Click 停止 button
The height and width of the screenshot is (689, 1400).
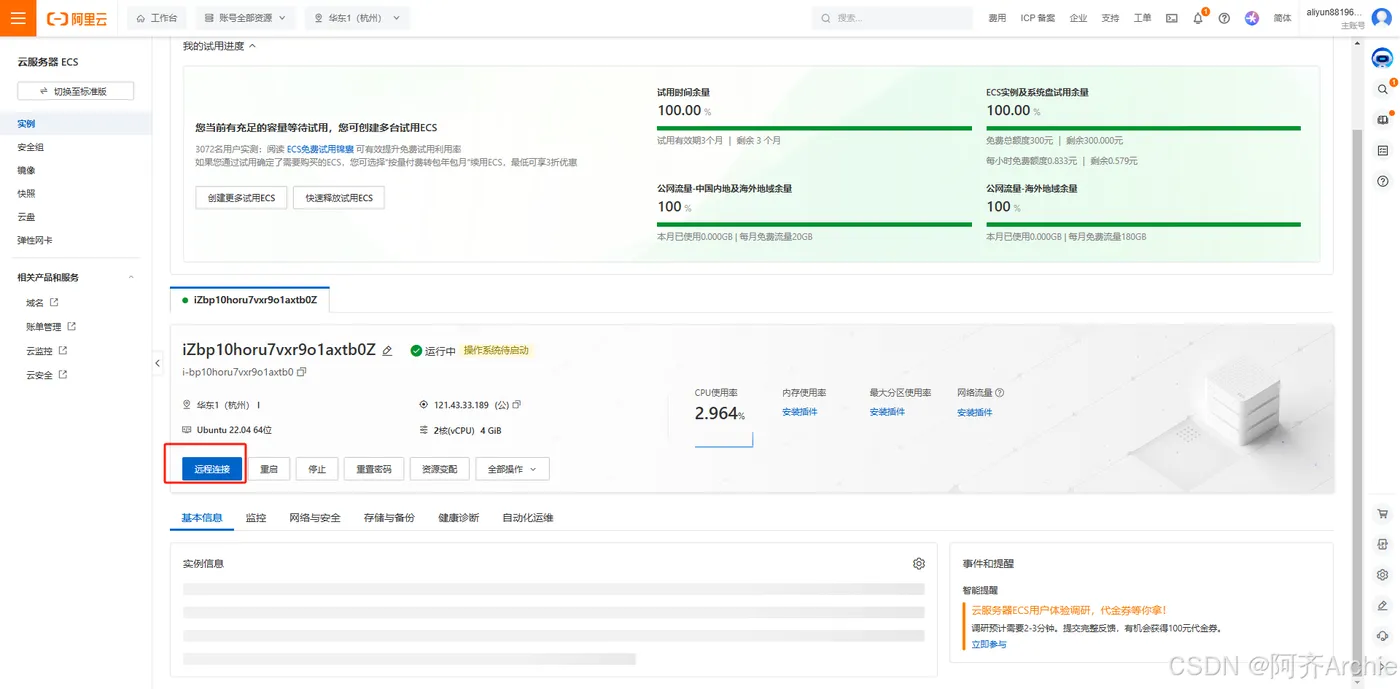317,469
